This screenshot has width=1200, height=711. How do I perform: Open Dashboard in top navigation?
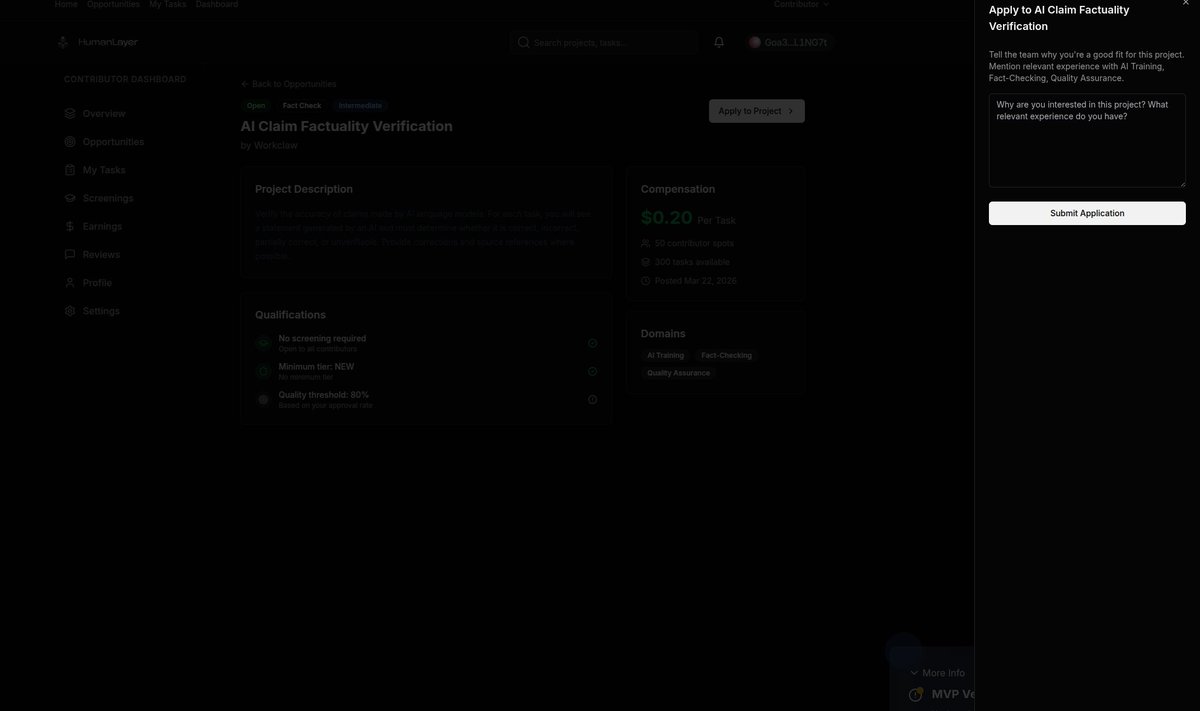tap(217, 4)
